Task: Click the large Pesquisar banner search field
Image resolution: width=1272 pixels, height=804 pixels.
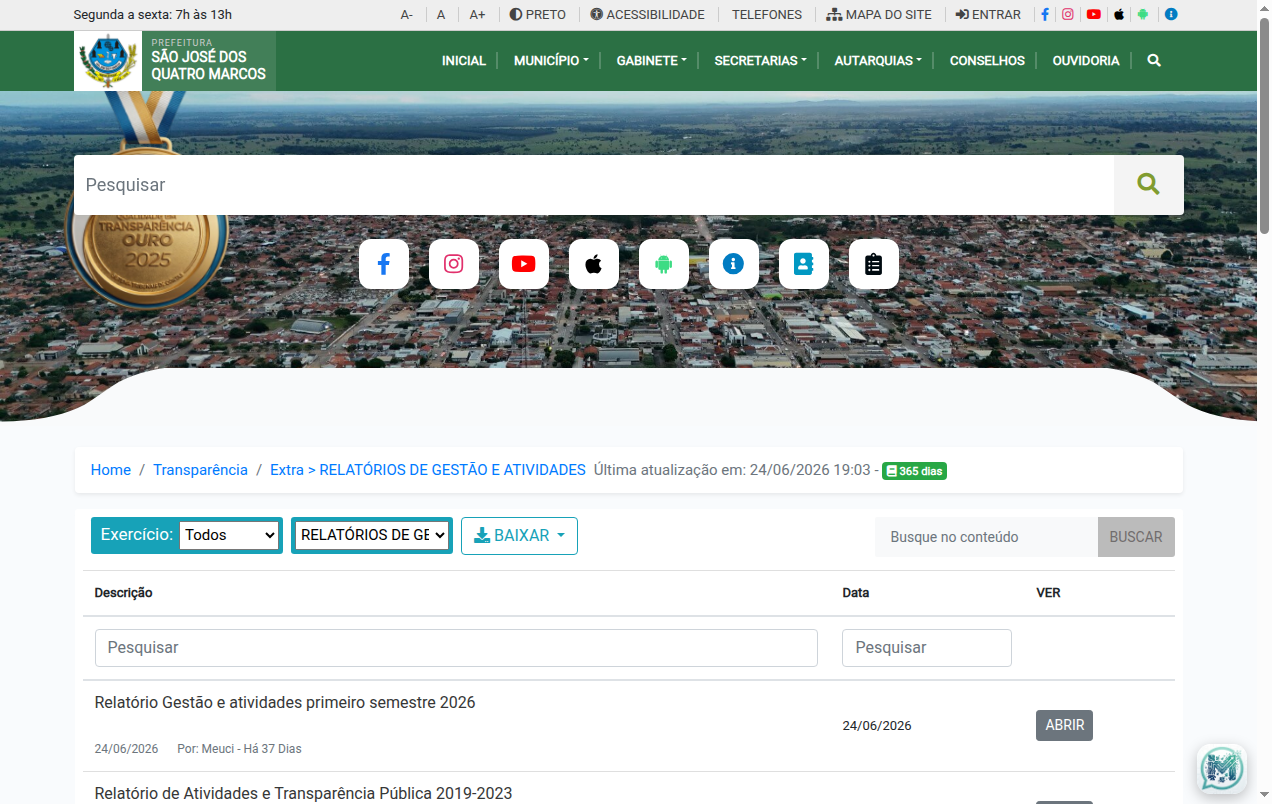Action: pyautogui.click(x=594, y=185)
